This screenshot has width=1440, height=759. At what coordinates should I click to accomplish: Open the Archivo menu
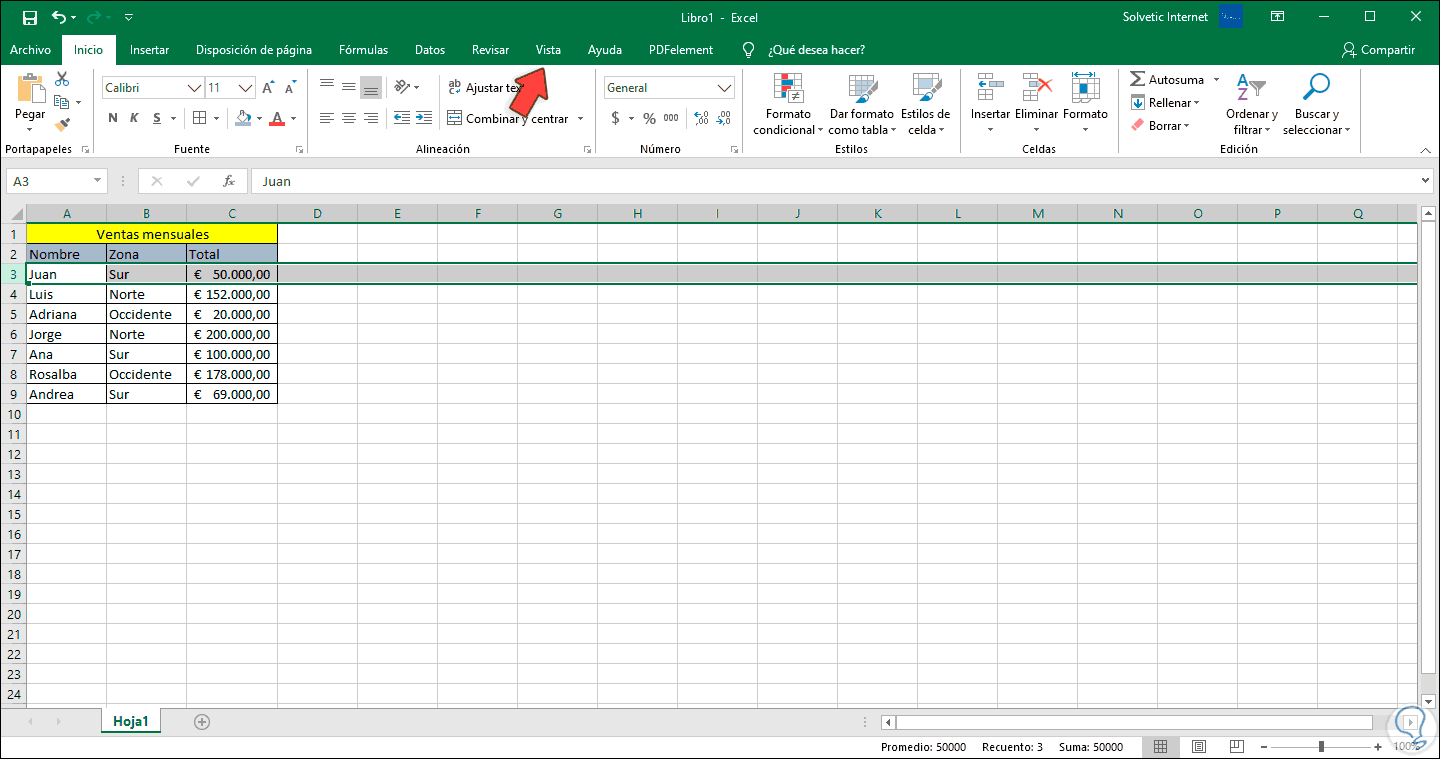[30, 50]
